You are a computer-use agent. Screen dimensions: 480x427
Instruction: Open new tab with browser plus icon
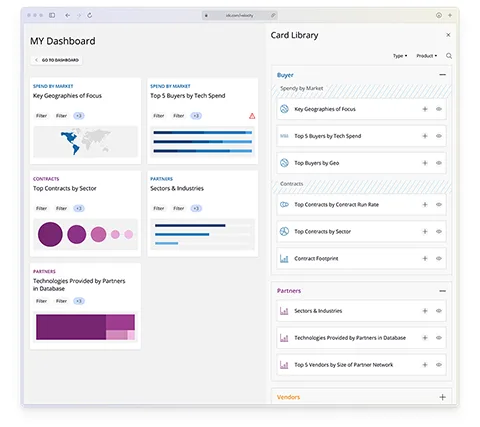coord(450,15)
